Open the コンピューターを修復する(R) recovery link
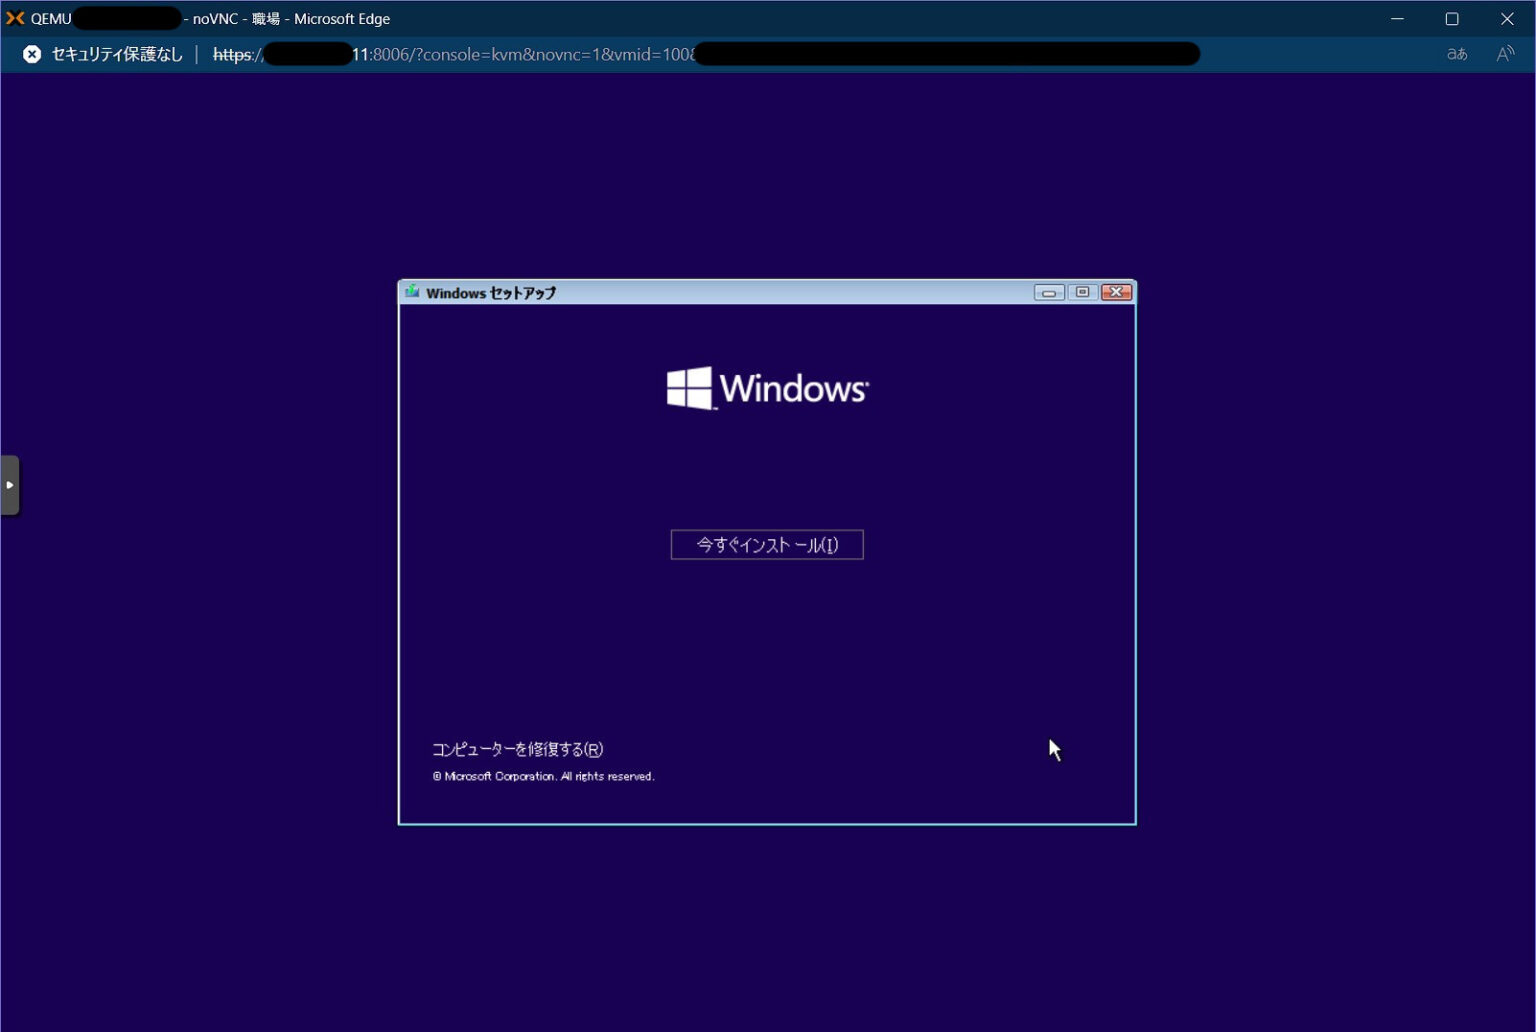Screen dimensions: 1536x1032 [x=516, y=749]
